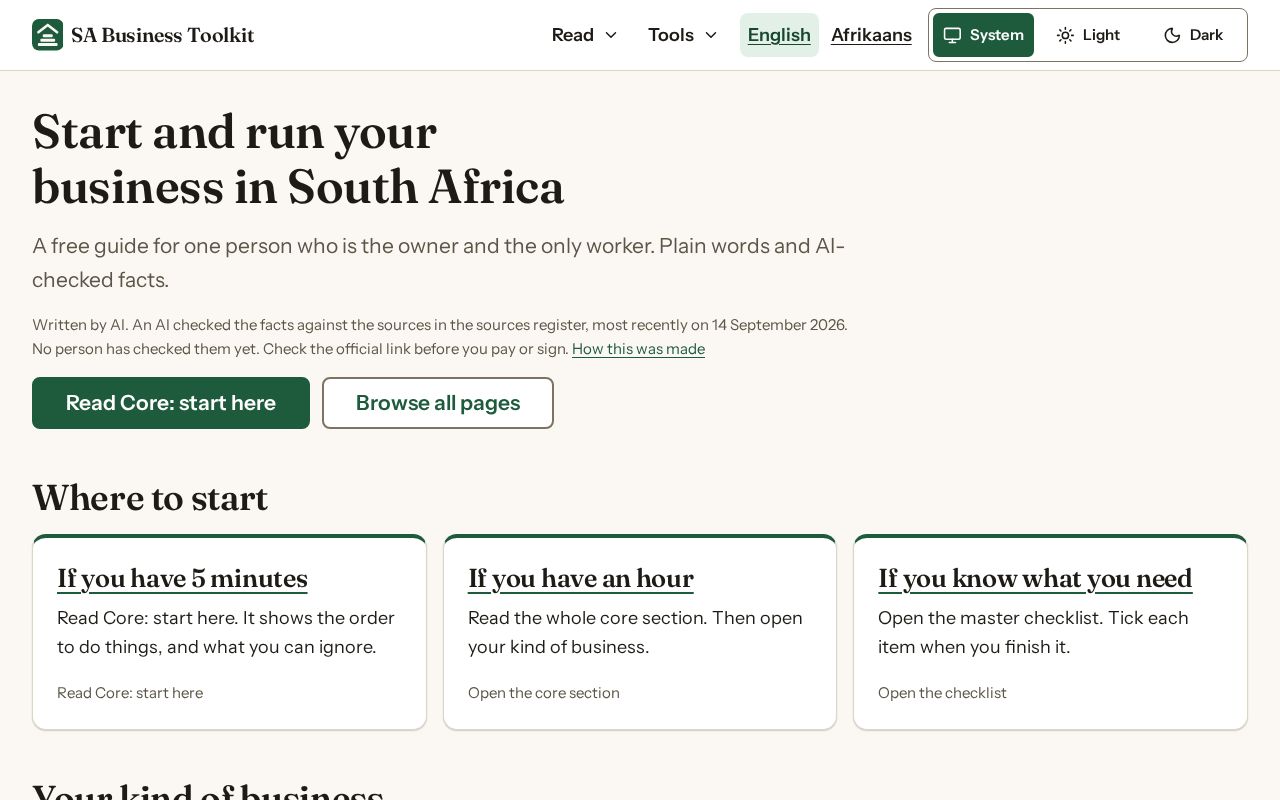Click the main heading 'Start and run your business'

coord(298,159)
